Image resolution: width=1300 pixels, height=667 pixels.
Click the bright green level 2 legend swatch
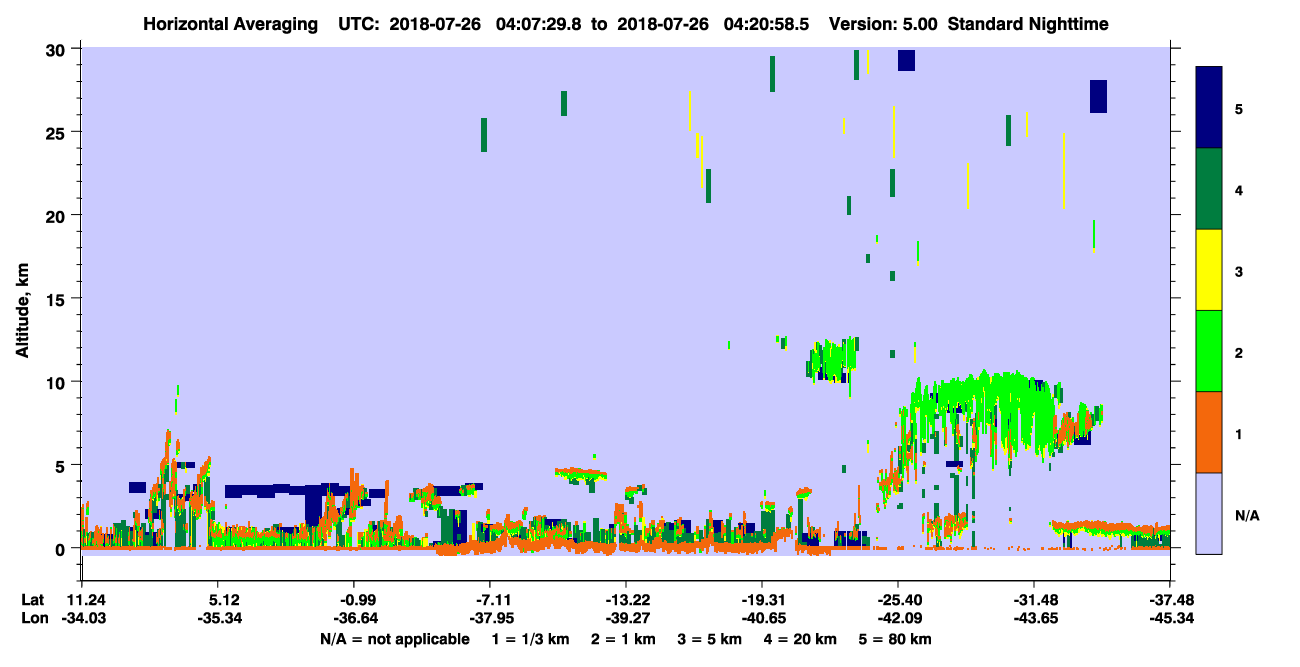pyautogui.click(x=1209, y=351)
